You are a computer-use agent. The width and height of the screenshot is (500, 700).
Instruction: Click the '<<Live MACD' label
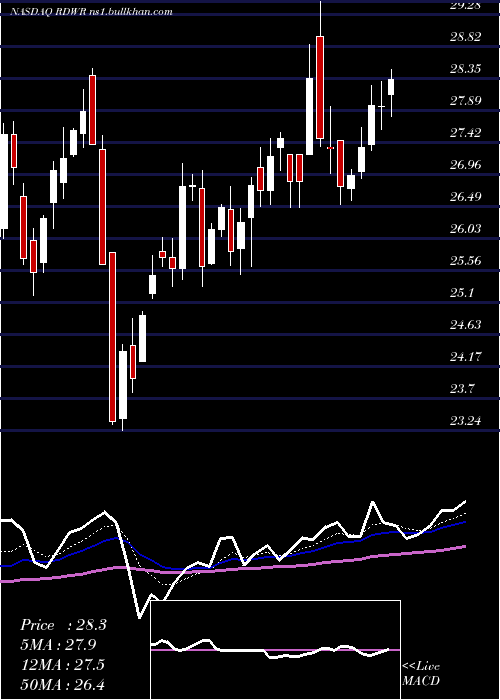pos(421,673)
